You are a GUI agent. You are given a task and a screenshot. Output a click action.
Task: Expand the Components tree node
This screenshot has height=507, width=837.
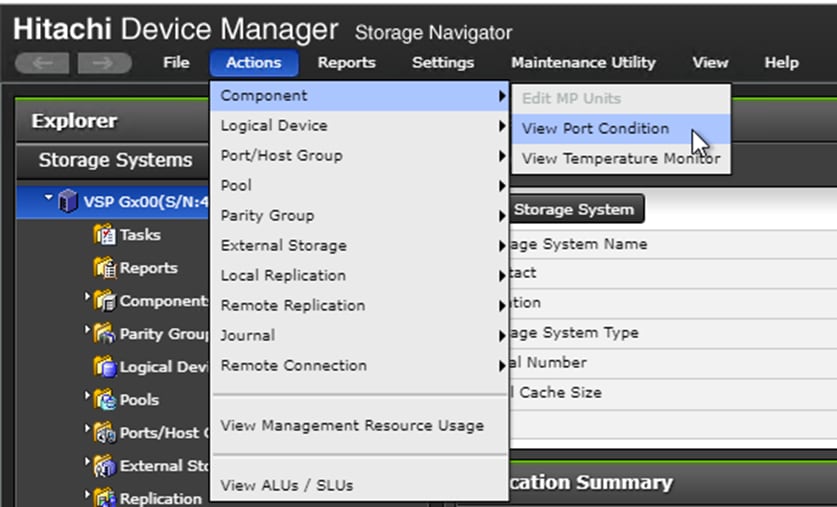coord(87,295)
